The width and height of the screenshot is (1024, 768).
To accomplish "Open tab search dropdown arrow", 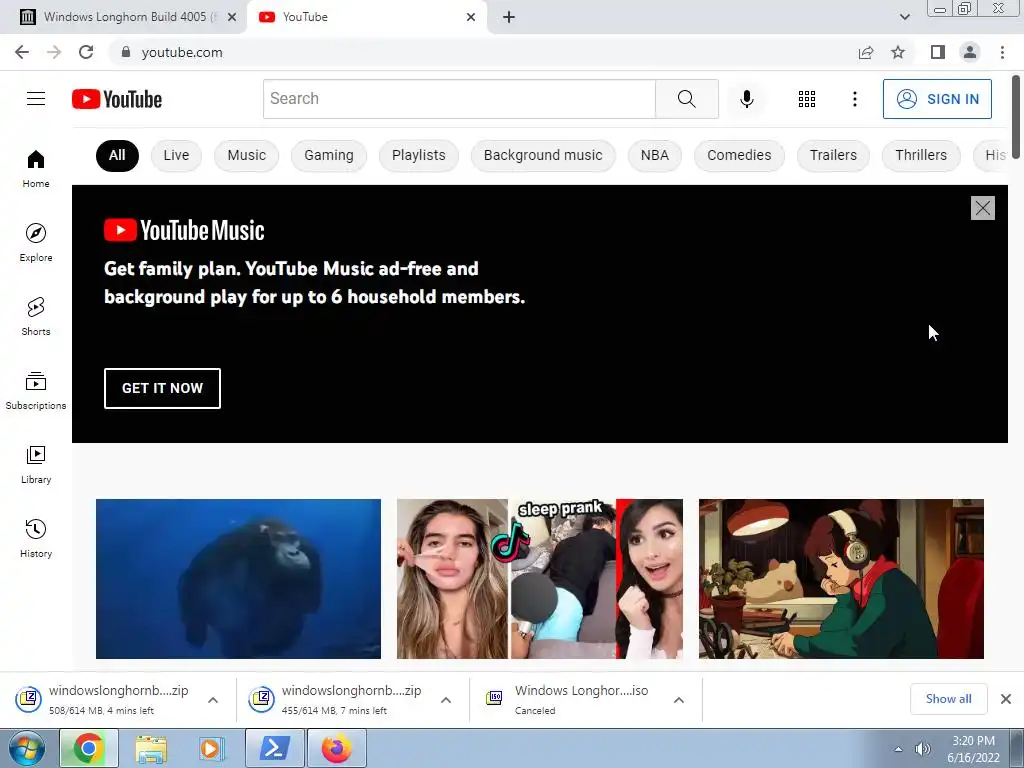I will click(904, 18).
